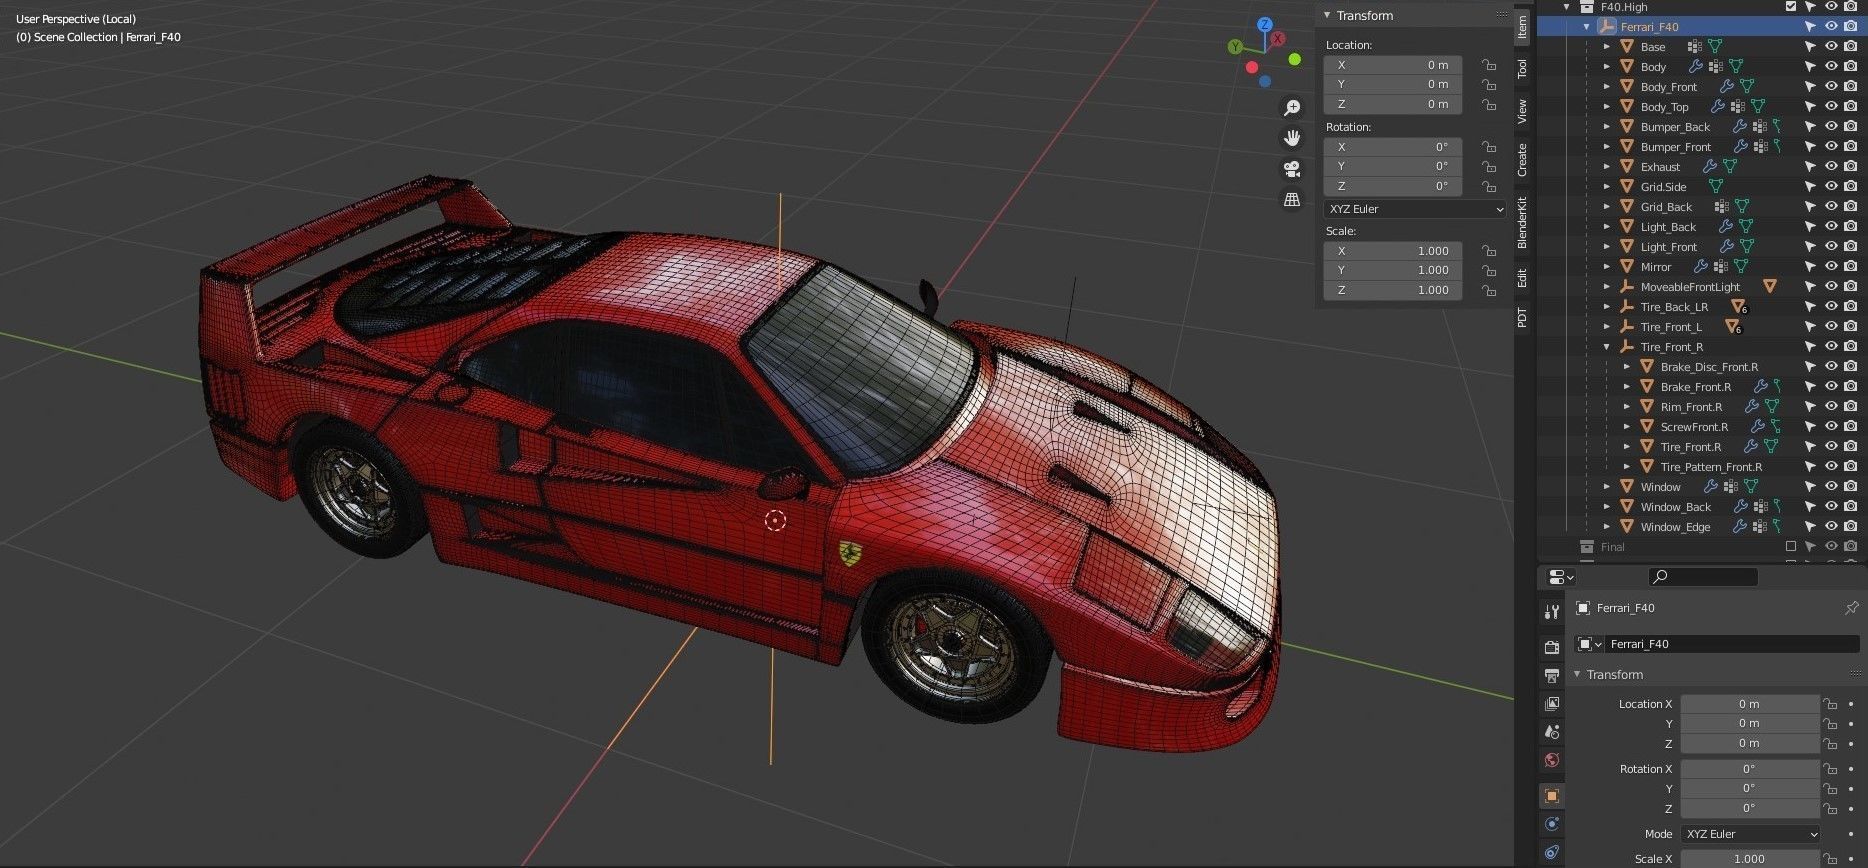
Task: Open the Tool sidebar tab
Action: [1522, 68]
